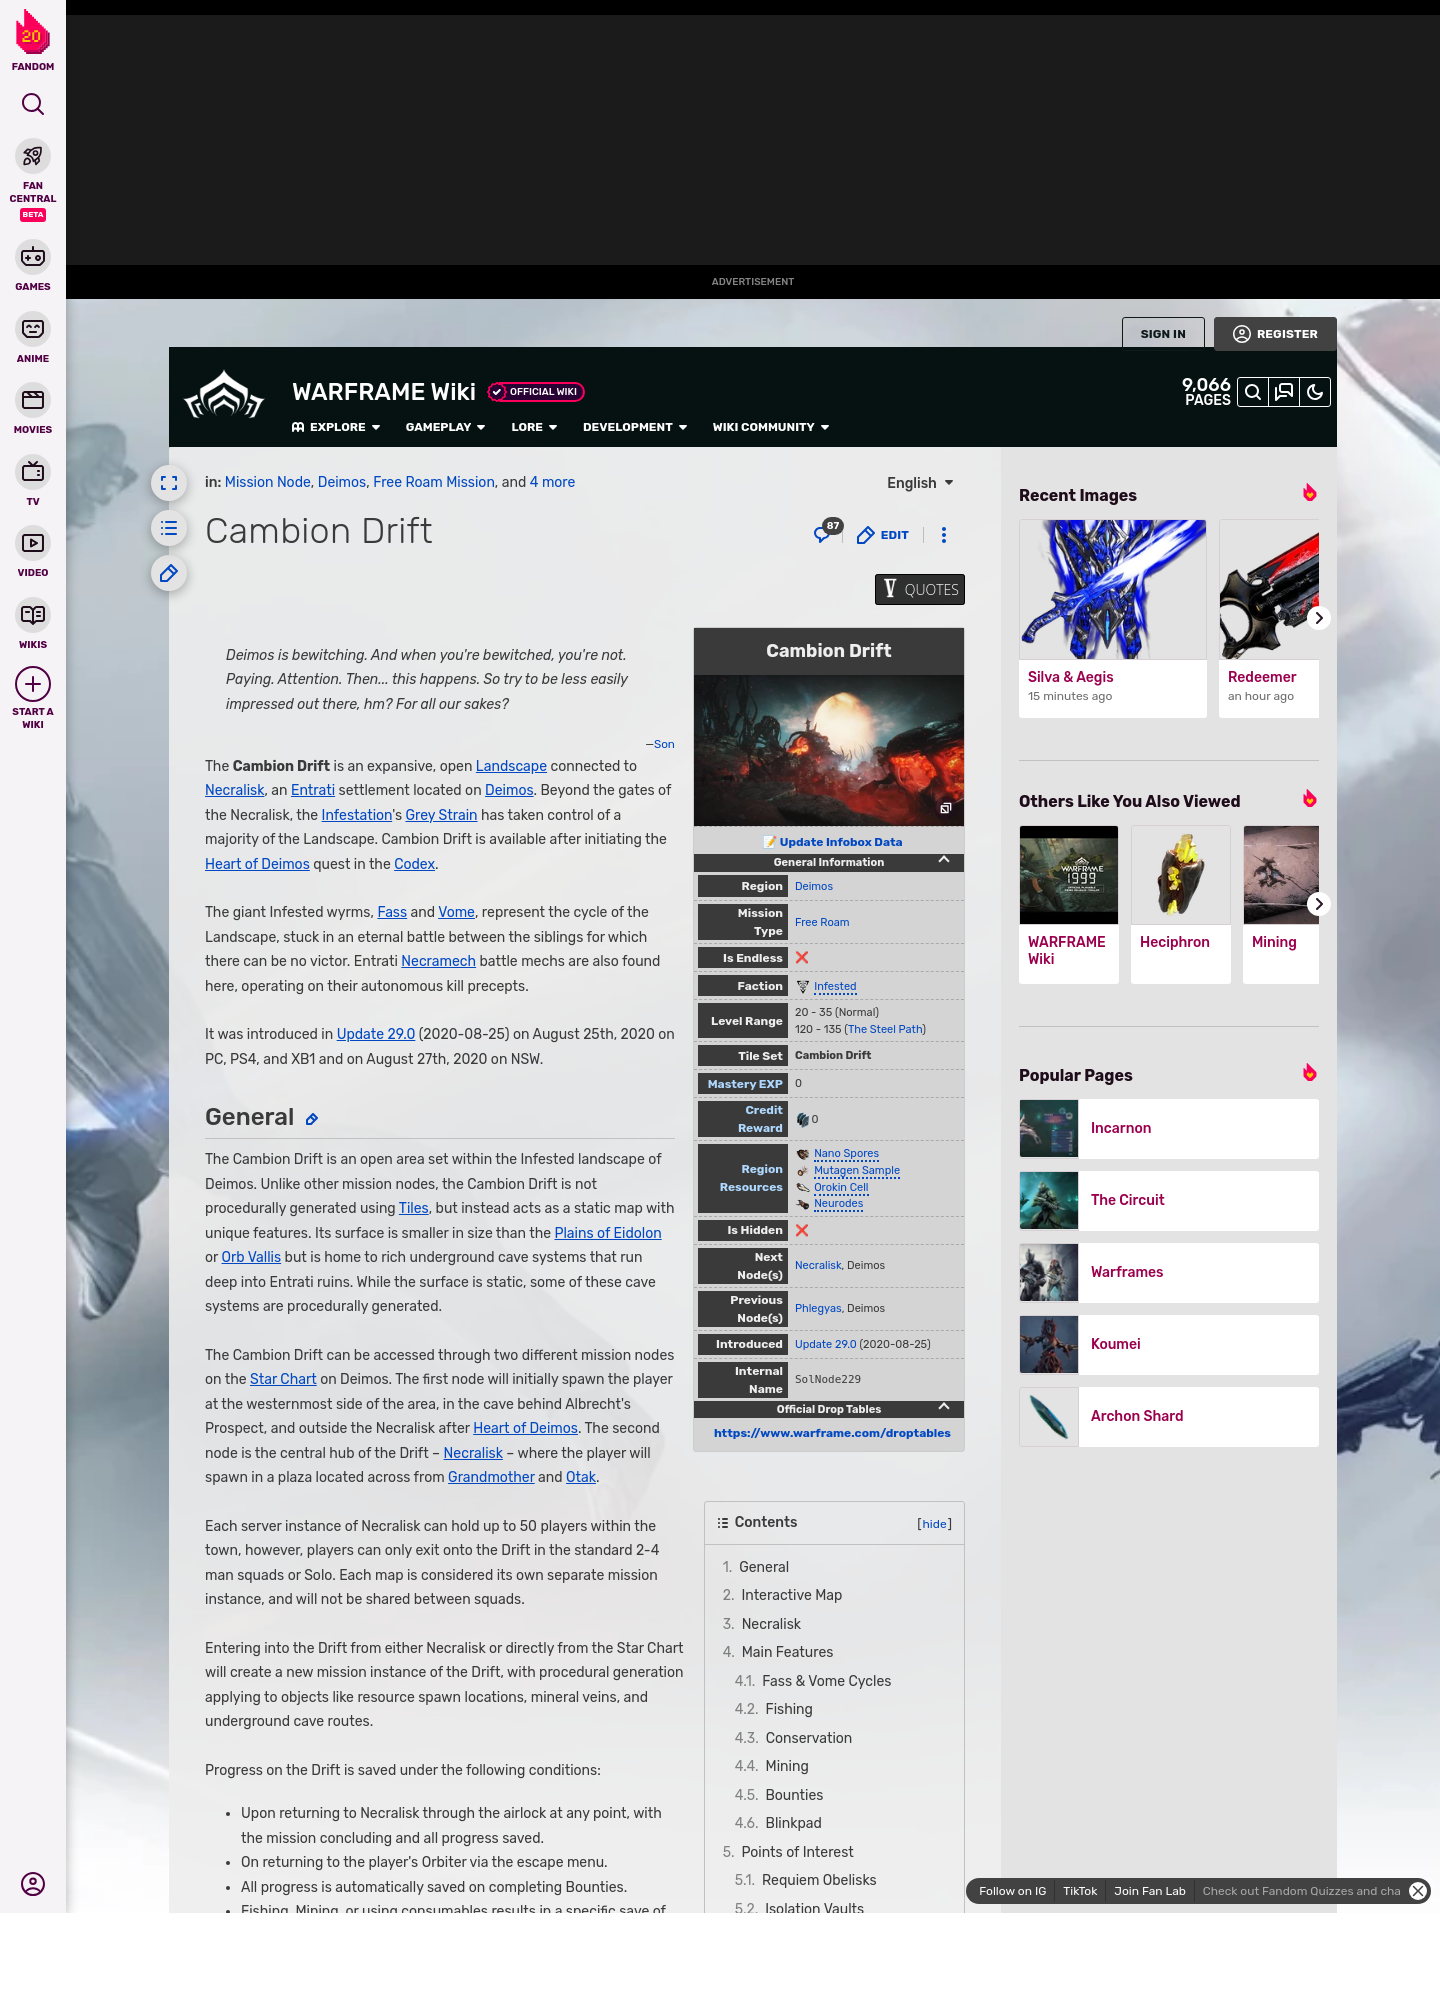Click the Start a Wiki plus icon
The image size is (1440, 2000).
[33, 684]
